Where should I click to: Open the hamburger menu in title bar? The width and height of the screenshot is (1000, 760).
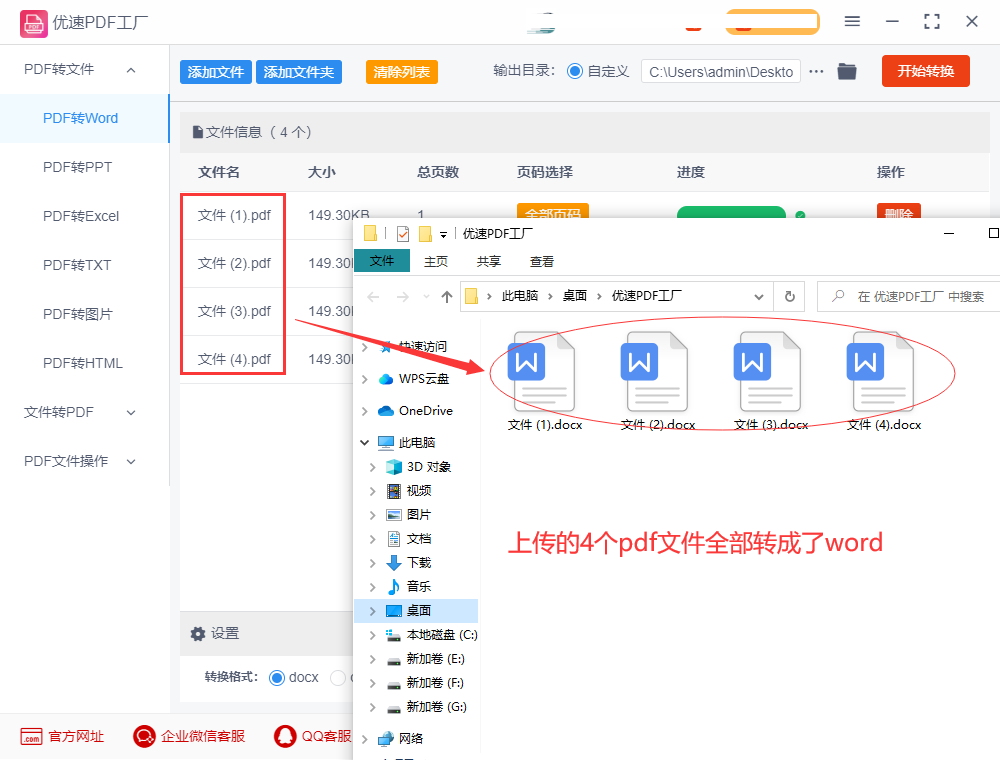pos(852,22)
